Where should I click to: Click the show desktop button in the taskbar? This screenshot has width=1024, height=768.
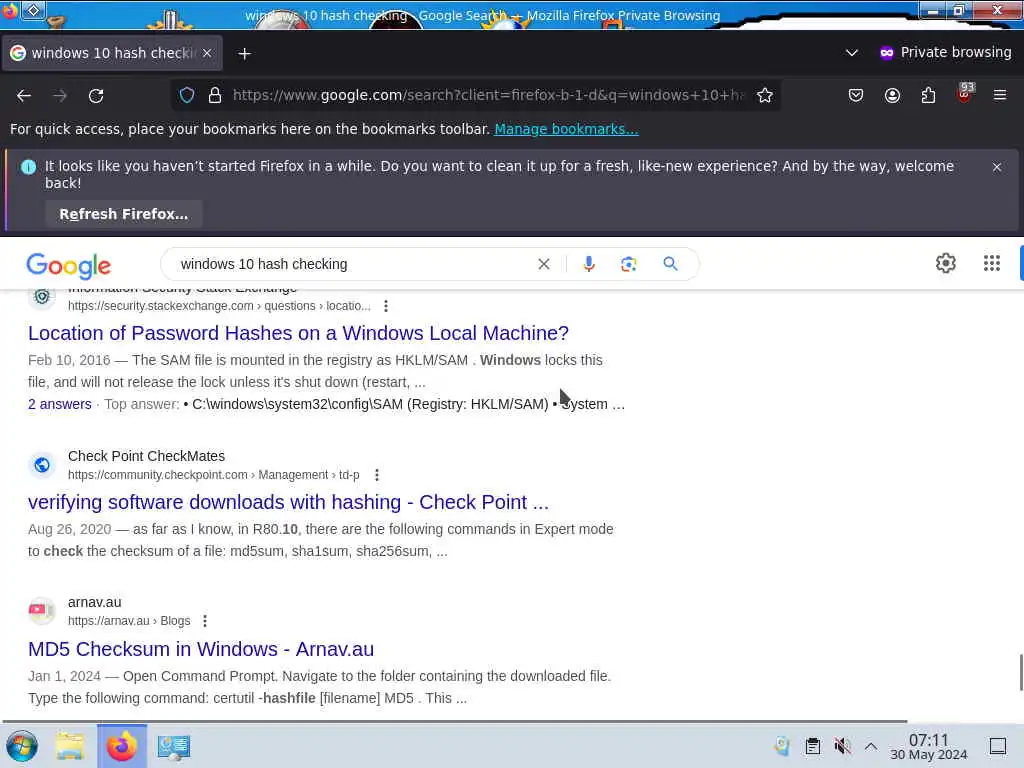click(998, 746)
